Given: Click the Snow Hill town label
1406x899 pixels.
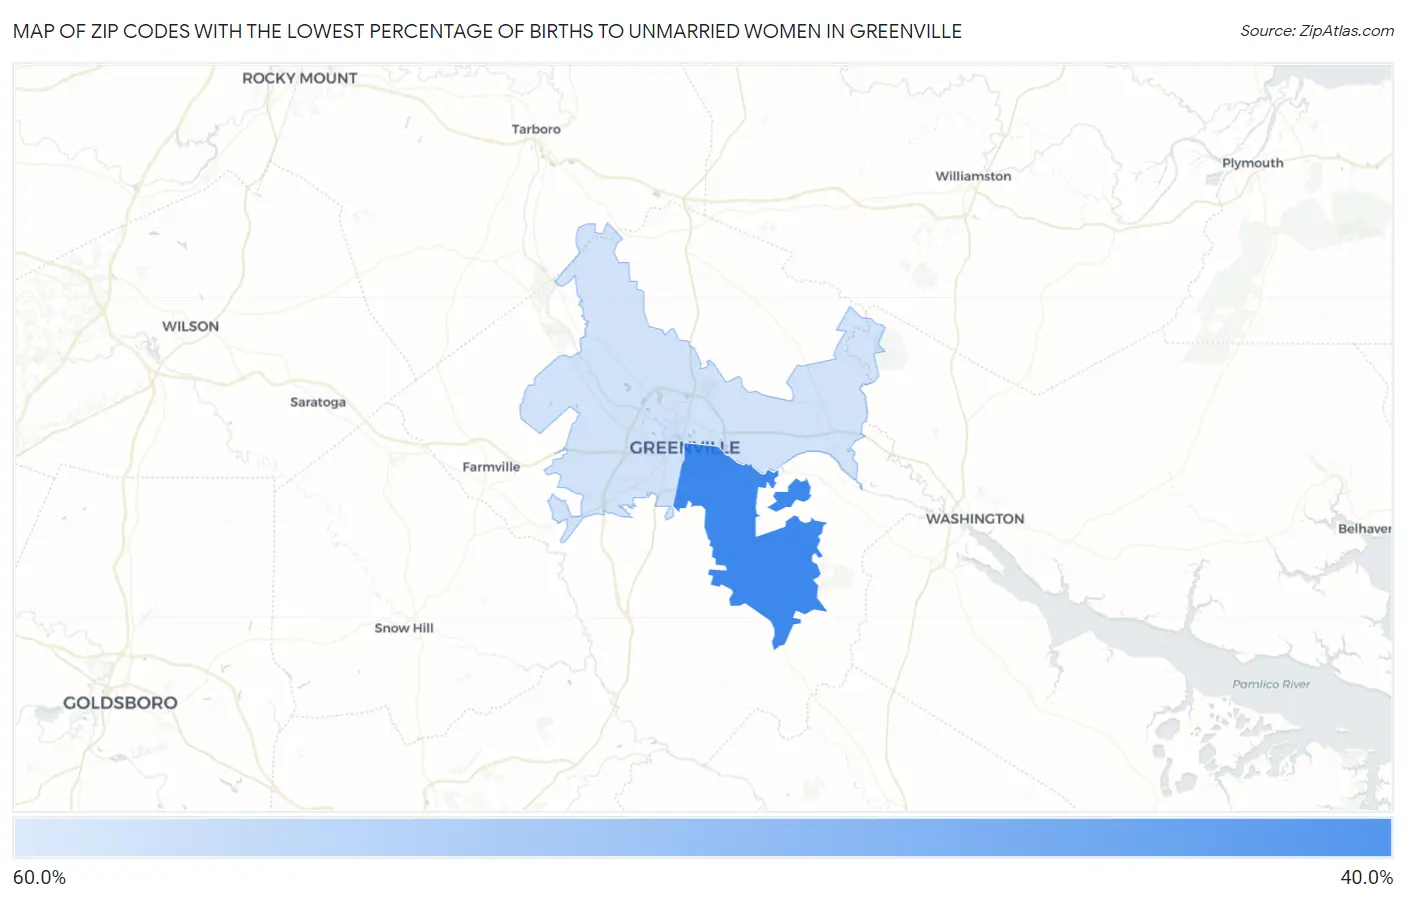Looking at the screenshot, I should point(404,628).
